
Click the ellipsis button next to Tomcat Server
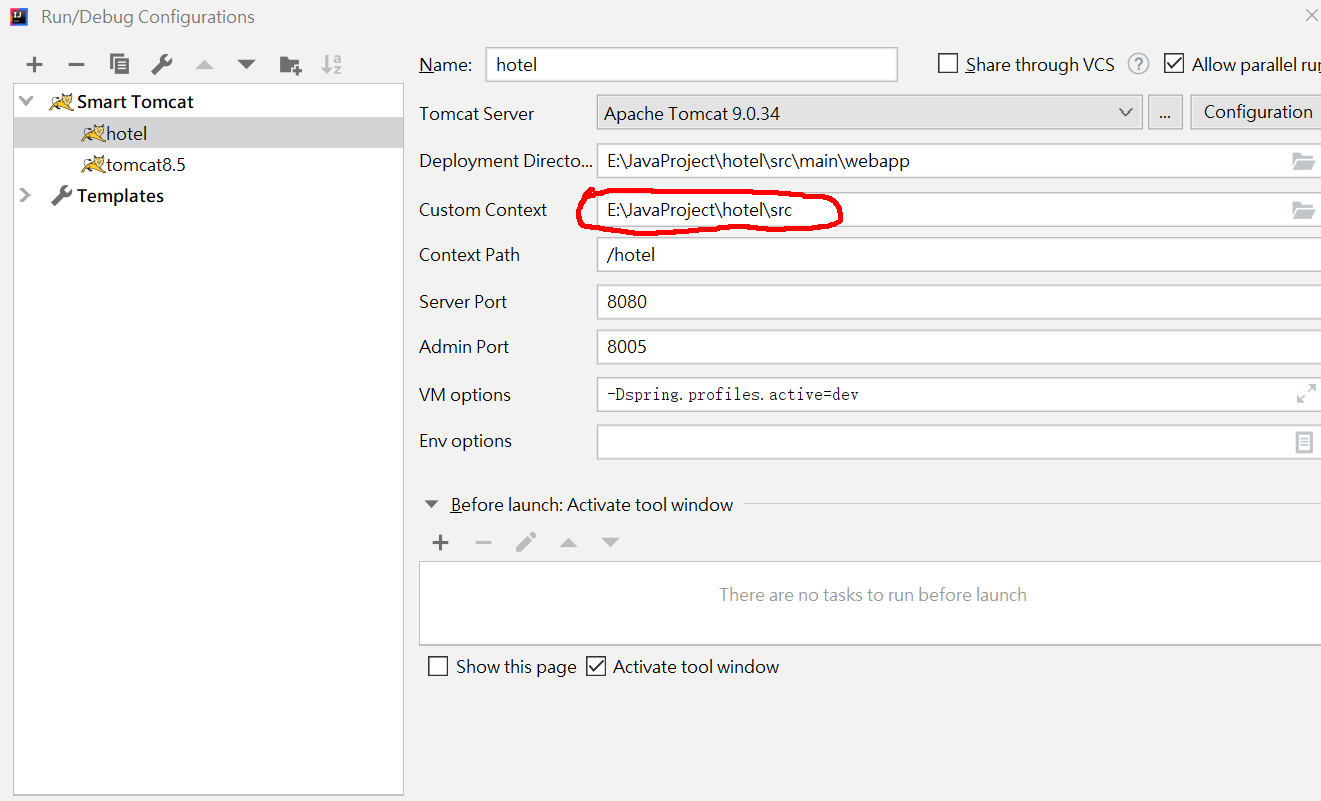coord(1165,113)
